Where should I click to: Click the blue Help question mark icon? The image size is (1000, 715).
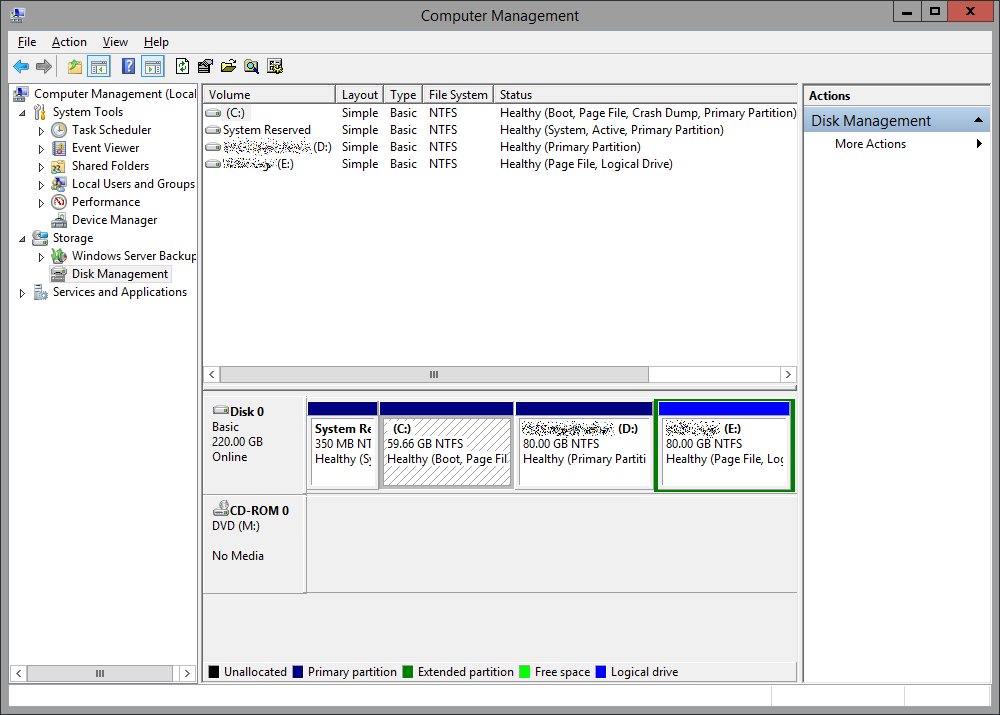coord(128,66)
